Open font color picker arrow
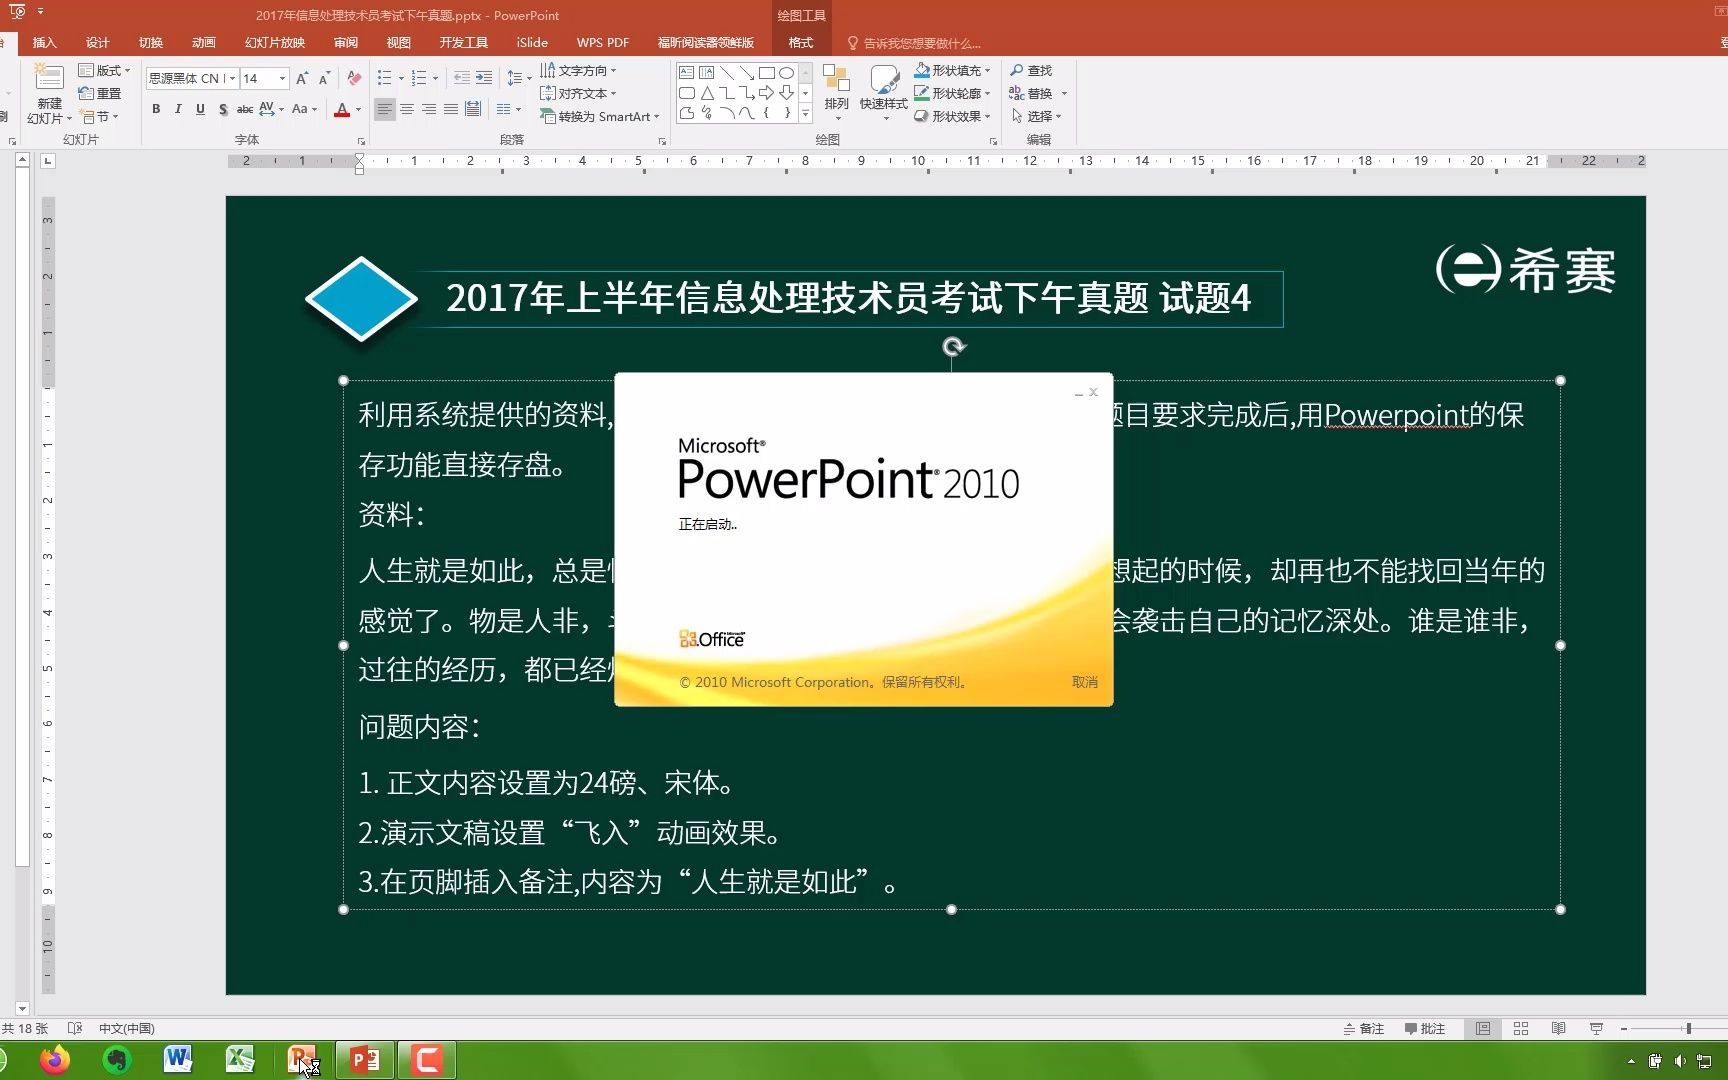Screen dimensions: 1728x1080 (x=358, y=109)
